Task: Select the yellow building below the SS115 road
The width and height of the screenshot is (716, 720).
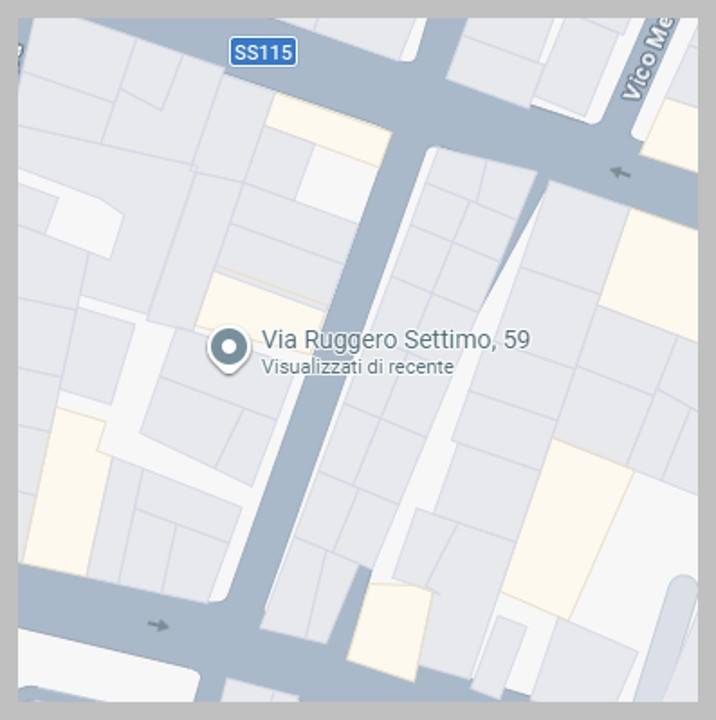Action: pyautogui.click(x=329, y=130)
